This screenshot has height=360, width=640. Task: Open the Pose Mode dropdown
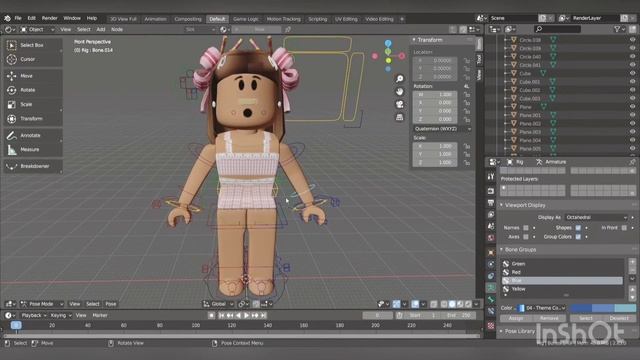coord(42,304)
